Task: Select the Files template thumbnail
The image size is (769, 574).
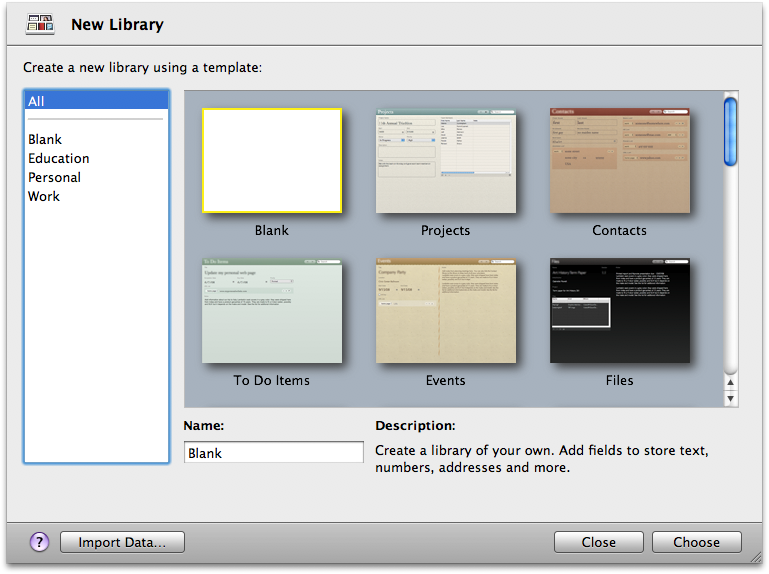Action: tap(619, 312)
